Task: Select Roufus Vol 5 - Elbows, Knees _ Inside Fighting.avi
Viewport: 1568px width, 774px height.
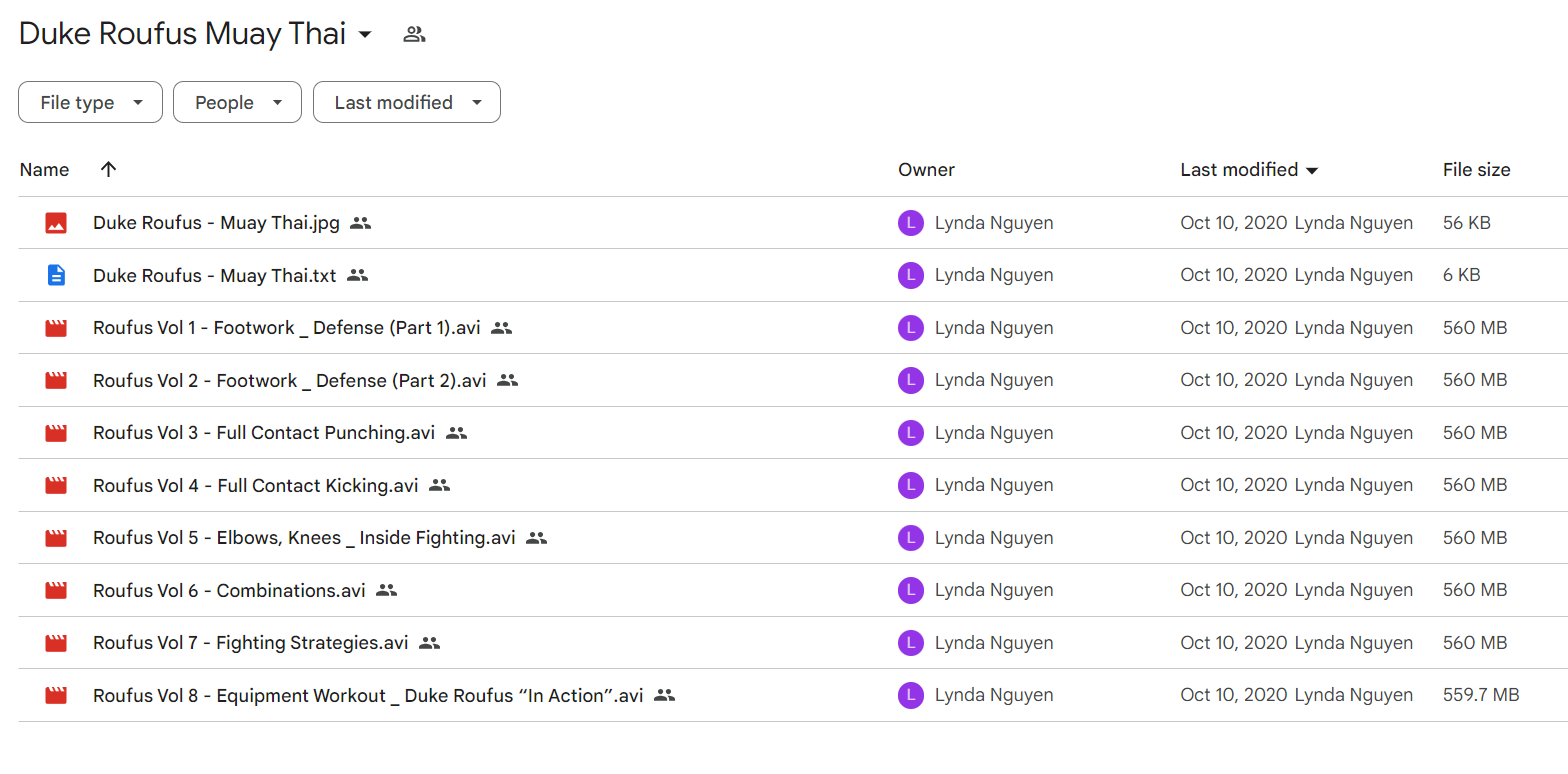Action: (304, 538)
